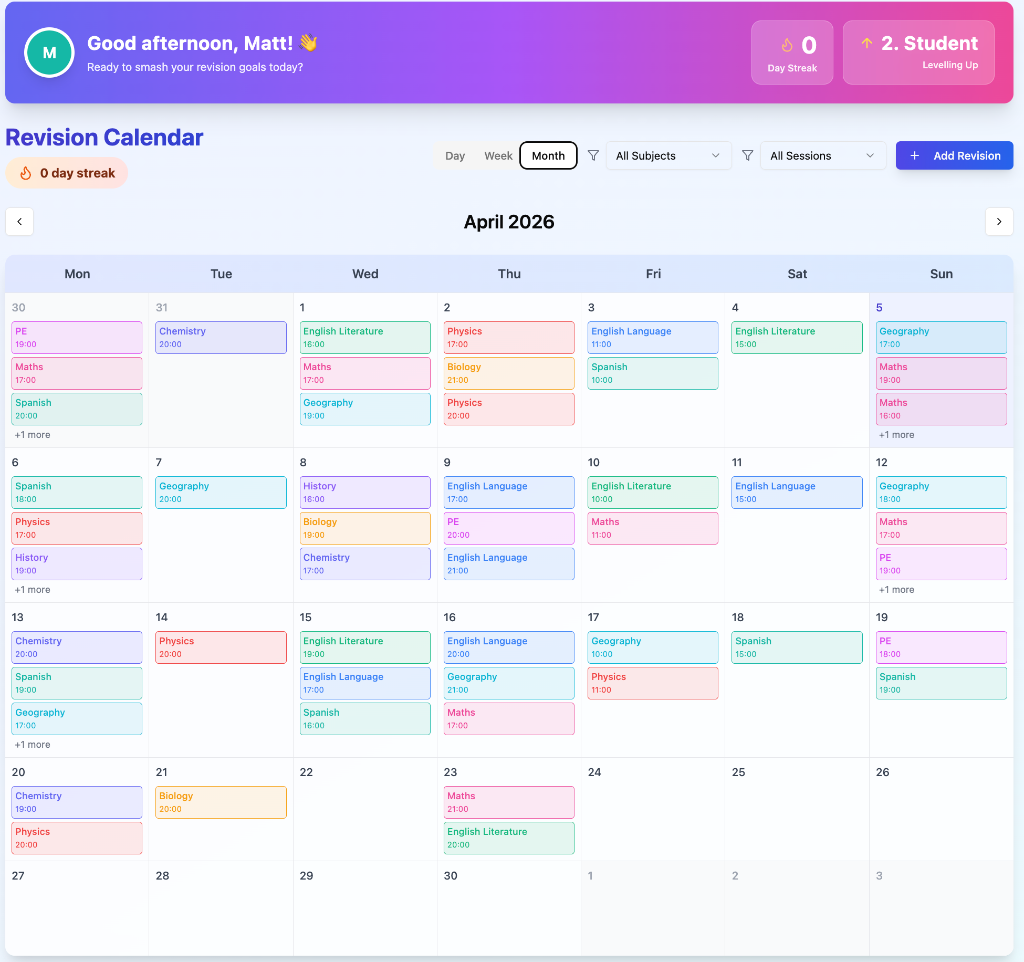Open Biology 20:00 session on April 21
Viewport: 1024px width, 962px height.
(221, 802)
